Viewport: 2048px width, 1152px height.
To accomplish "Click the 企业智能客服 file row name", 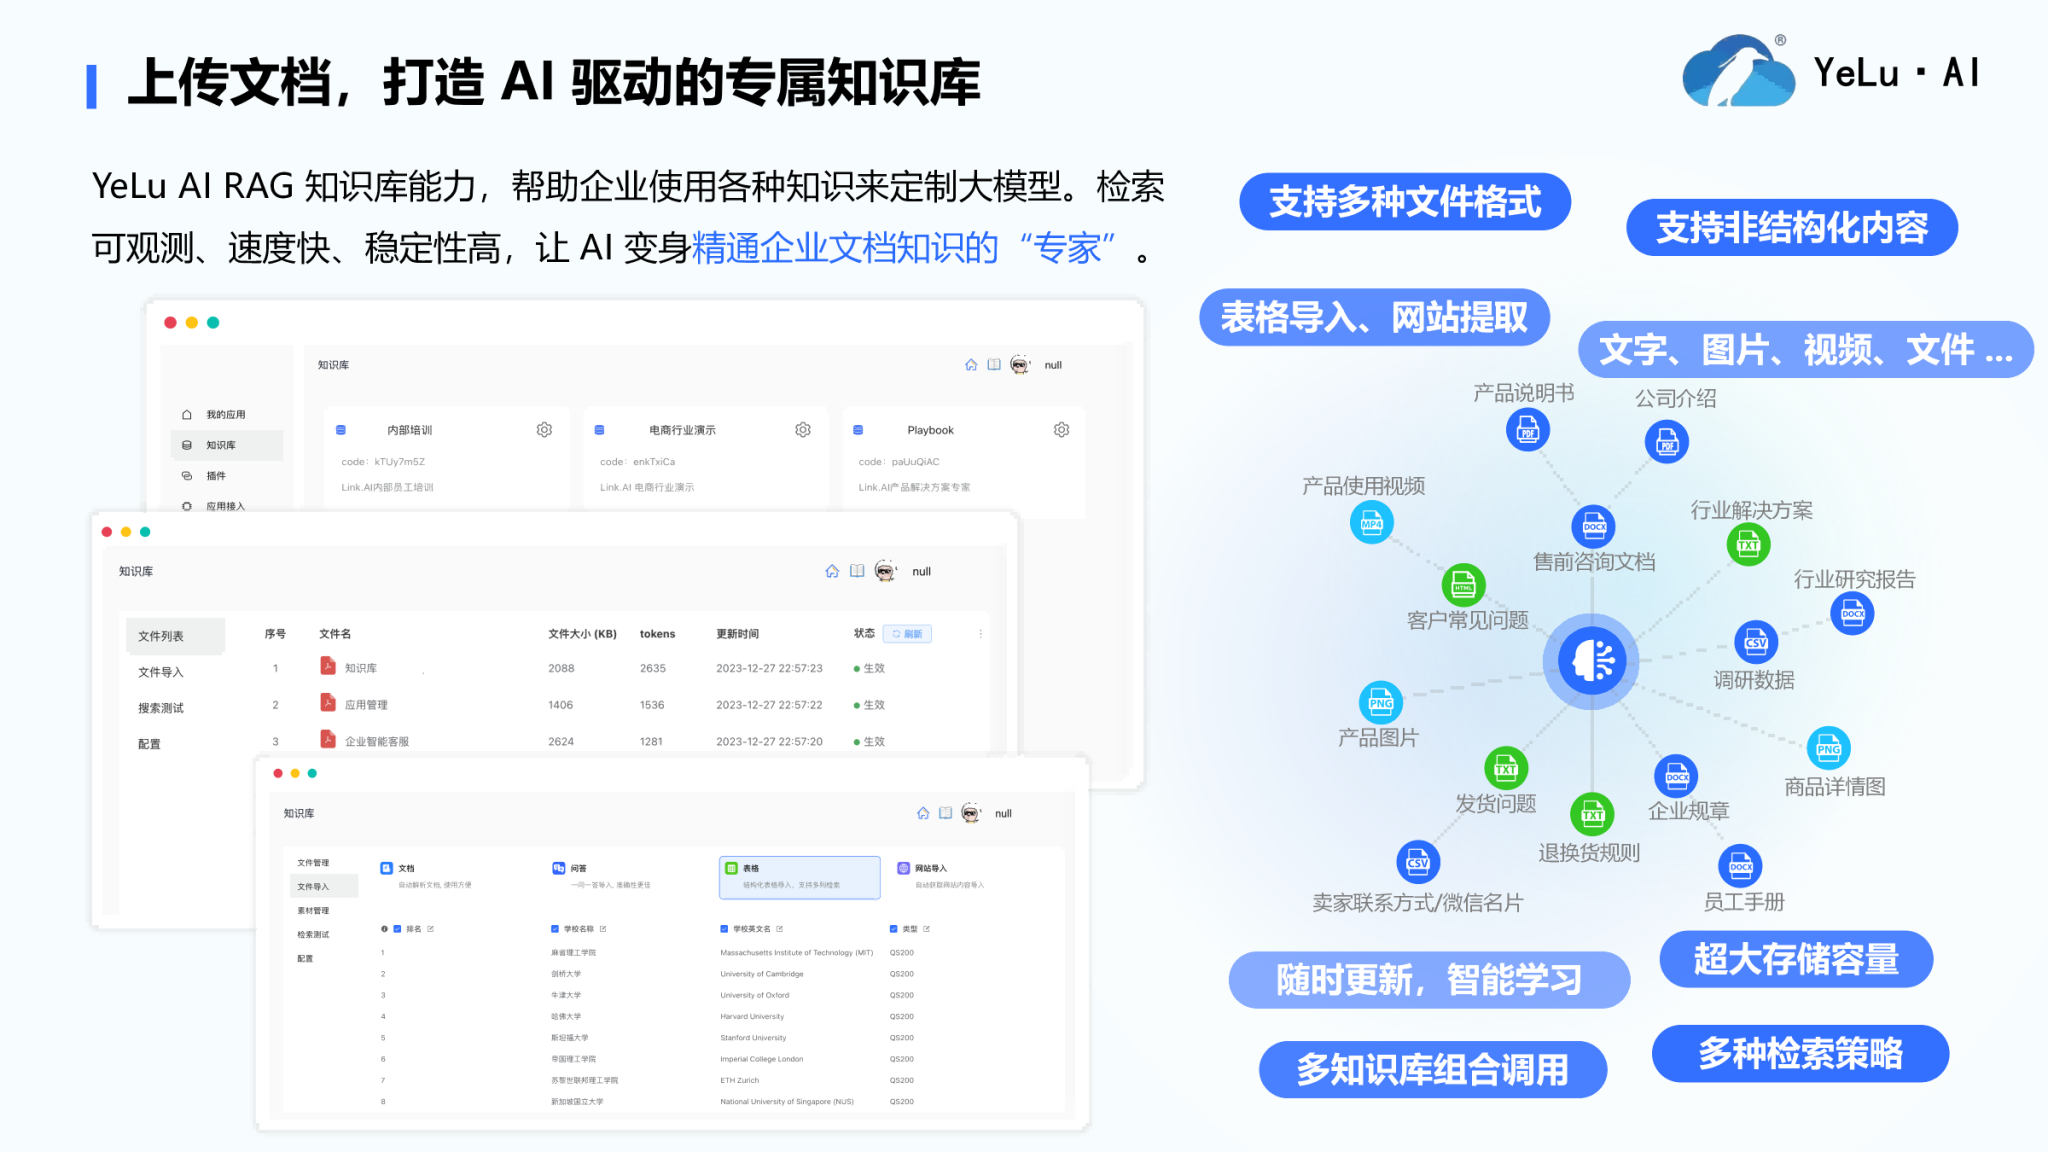I will [x=377, y=742].
